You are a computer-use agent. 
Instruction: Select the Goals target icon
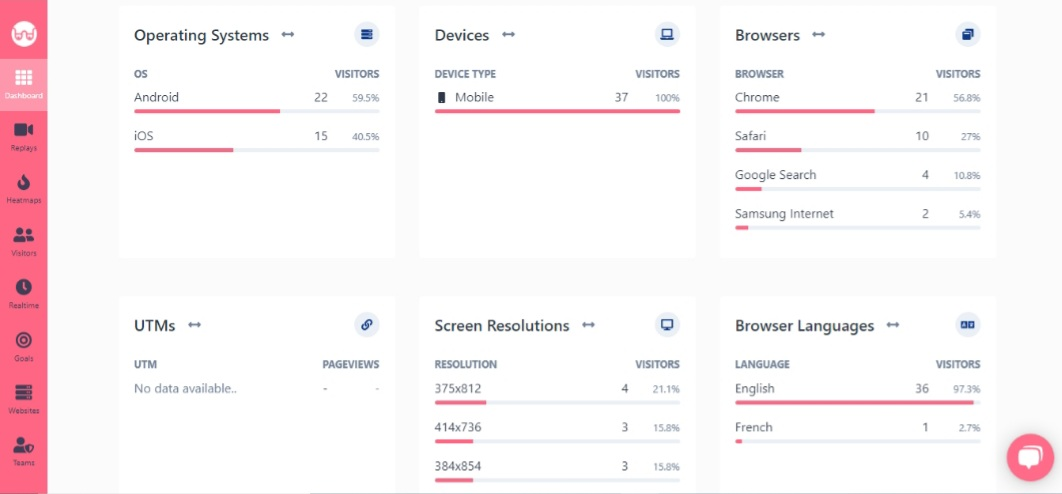click(24, 339)
